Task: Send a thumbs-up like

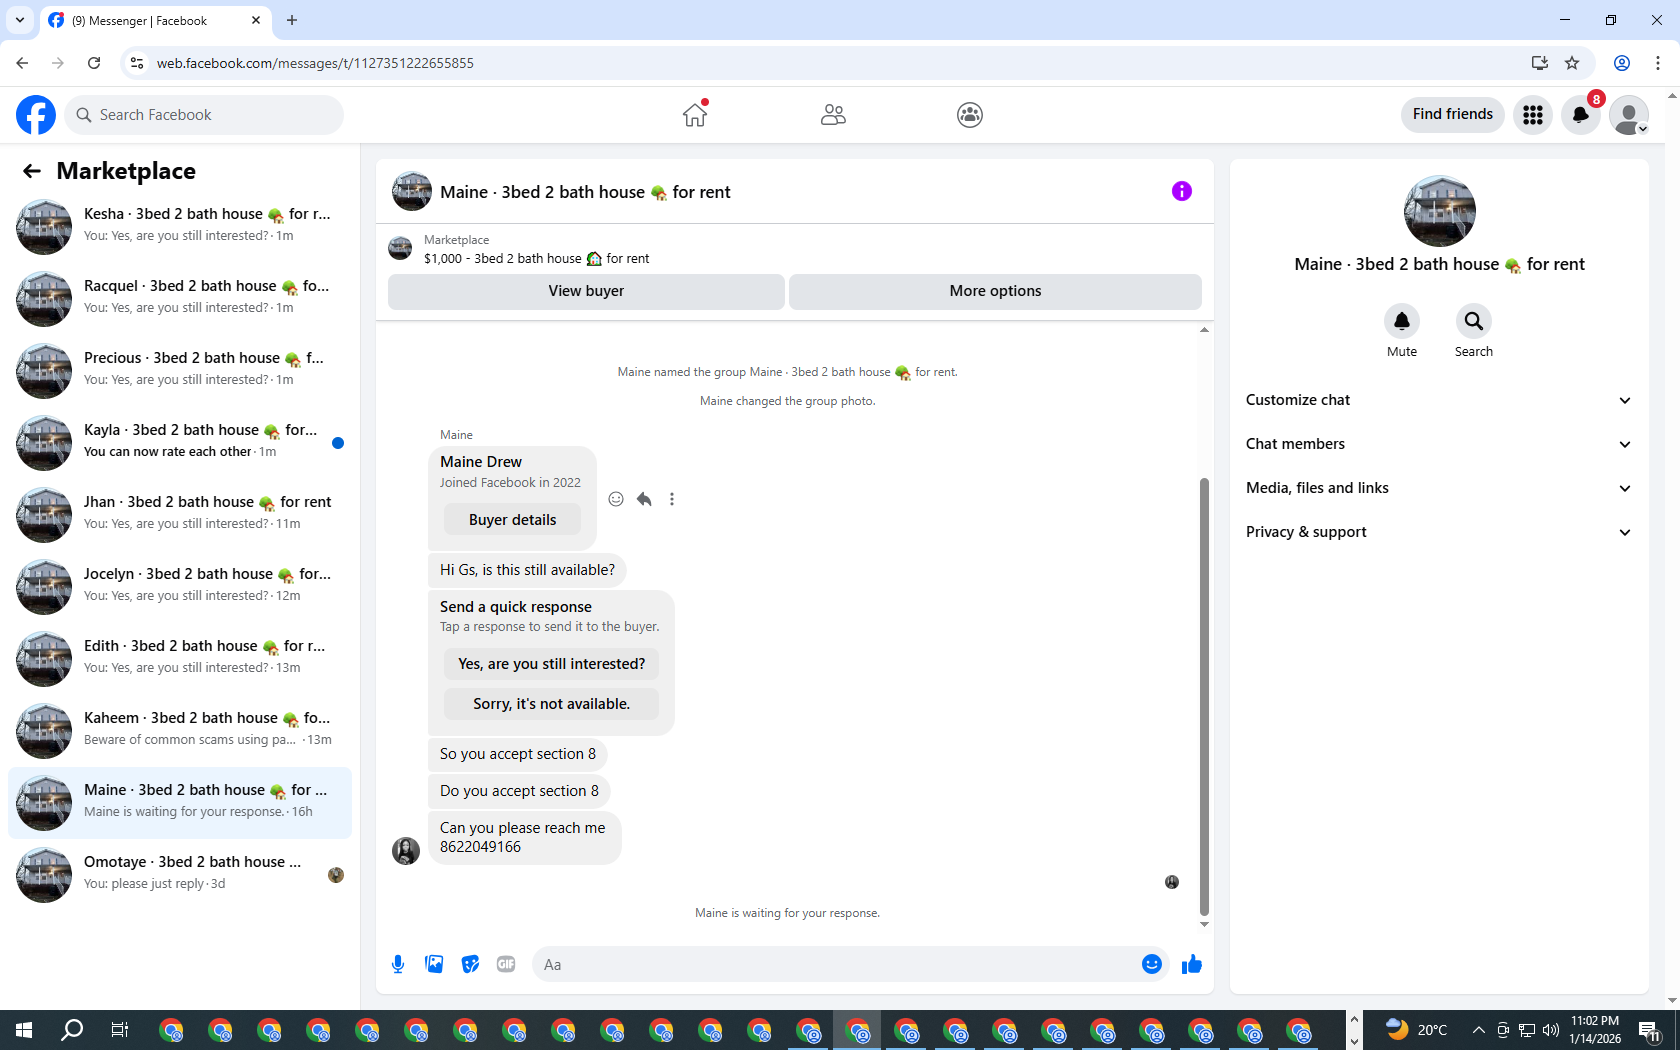Action: tap(1192, 964)
